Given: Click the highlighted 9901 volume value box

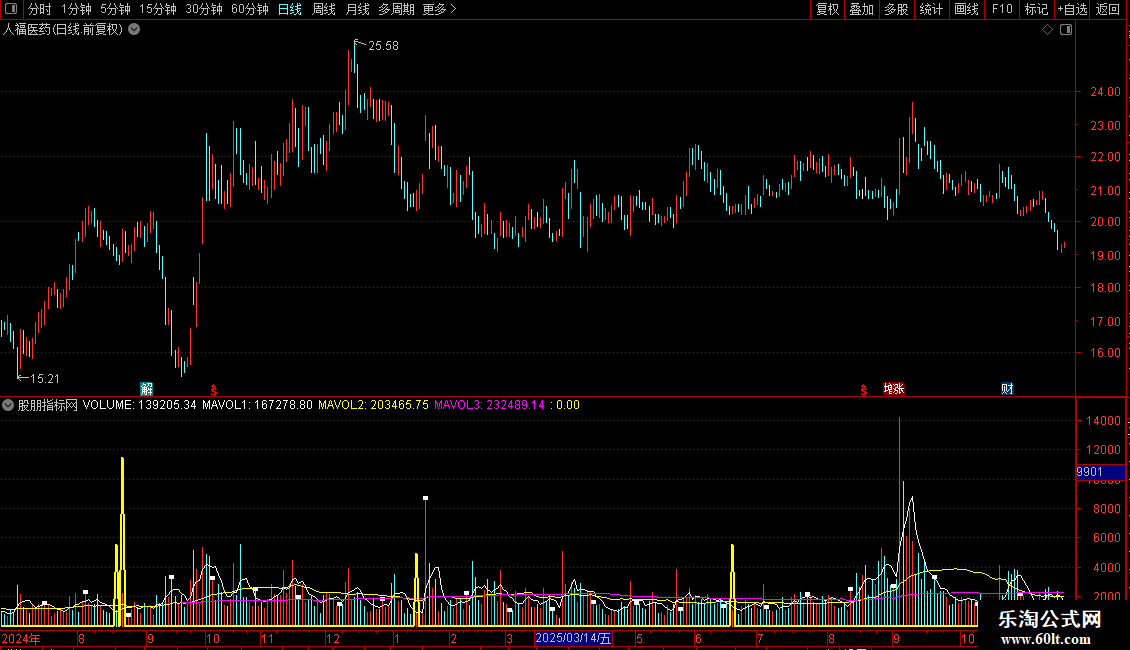Looking at the screenshot, I should click(1100, 472).
